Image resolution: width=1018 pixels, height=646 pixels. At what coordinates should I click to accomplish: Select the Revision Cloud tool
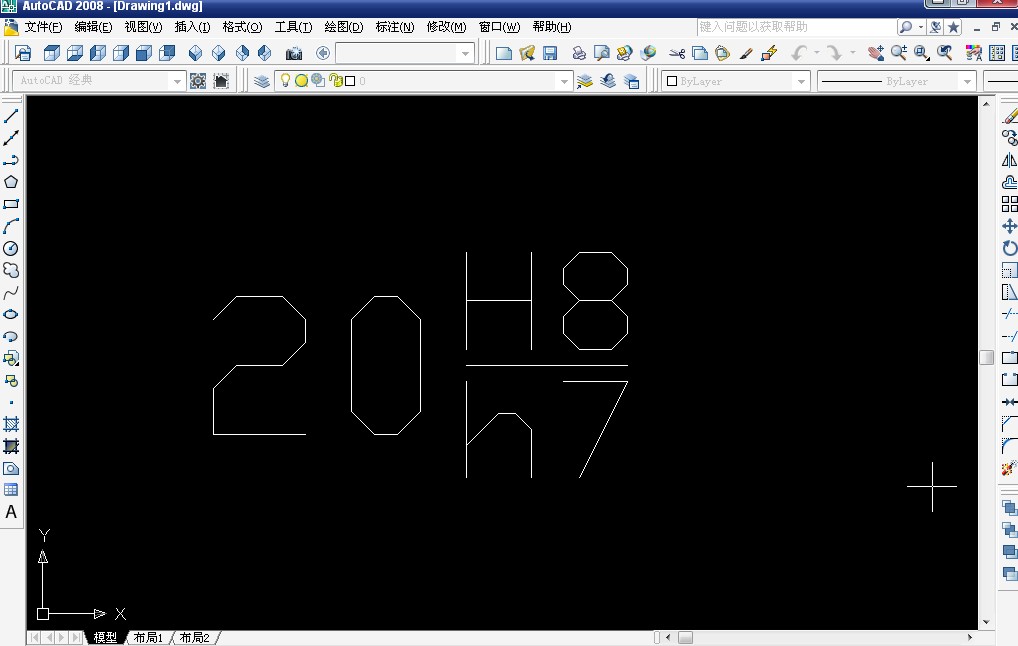(11, 270)
